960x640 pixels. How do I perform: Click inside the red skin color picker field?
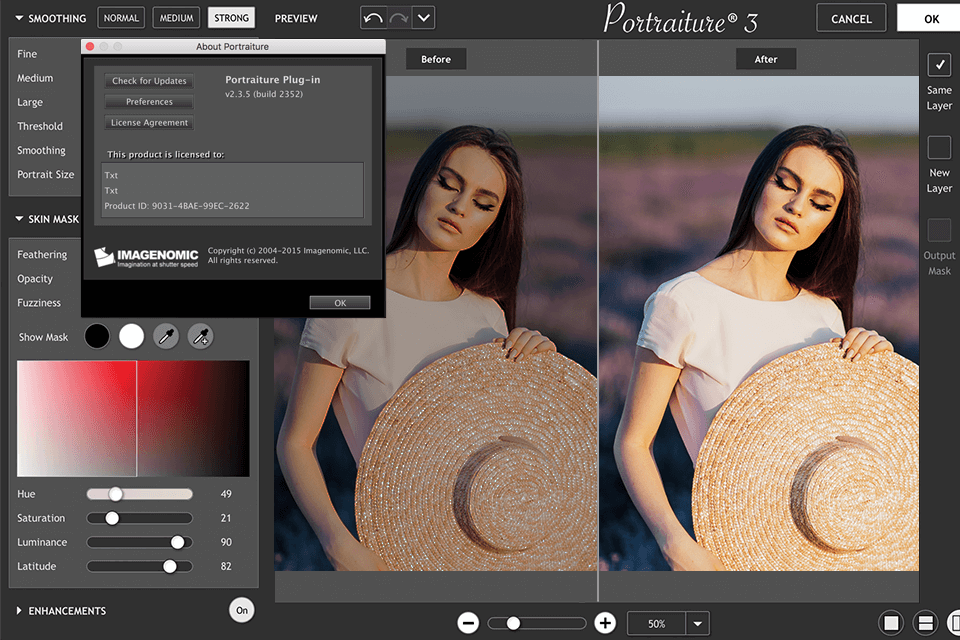point(133,418)
